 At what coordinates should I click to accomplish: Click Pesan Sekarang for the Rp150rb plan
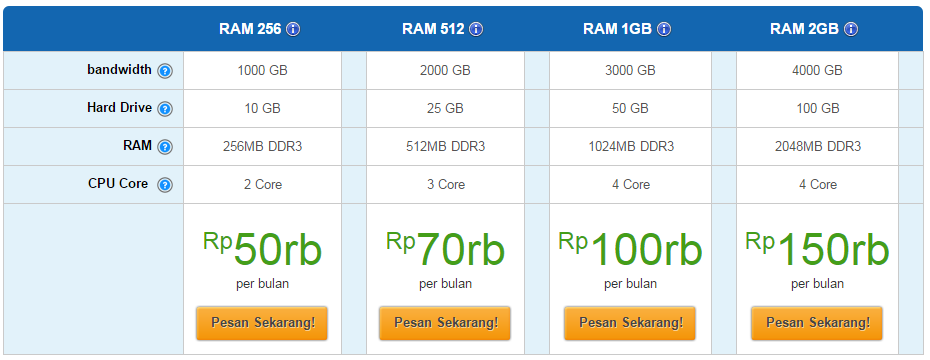pyautogui.click(x=817, y=323)
